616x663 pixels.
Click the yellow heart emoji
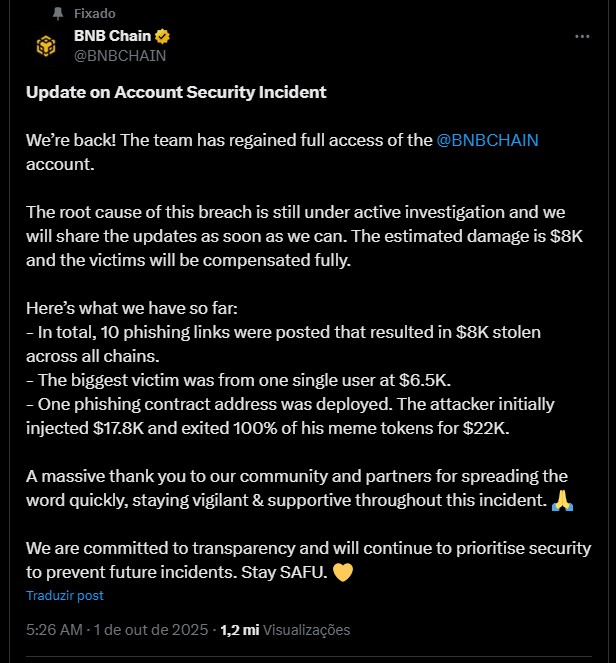coord(342,575)
